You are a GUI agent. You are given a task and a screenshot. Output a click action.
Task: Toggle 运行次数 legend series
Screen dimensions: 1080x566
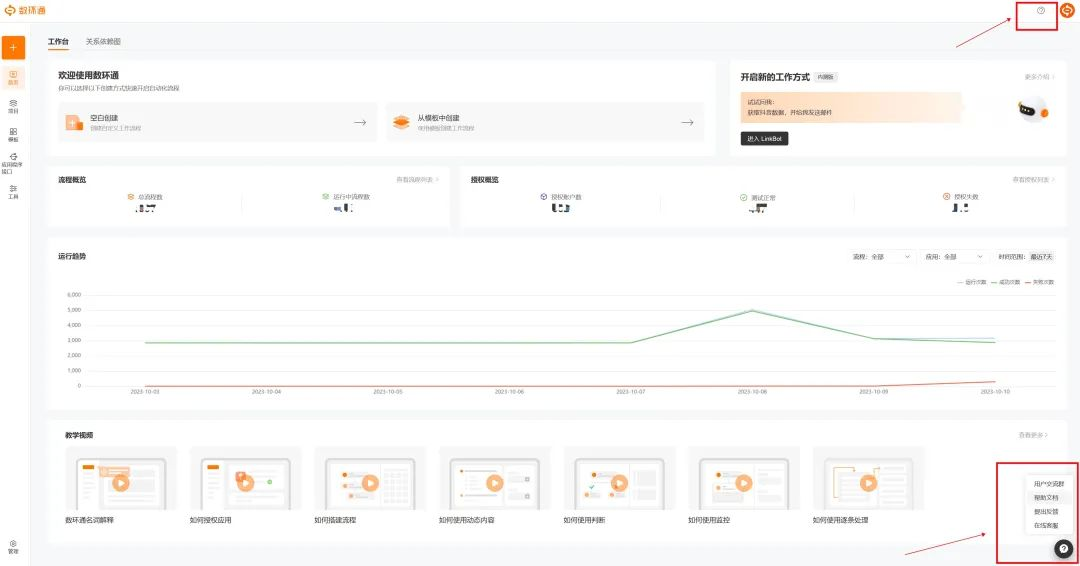click(x=971, y=282)
